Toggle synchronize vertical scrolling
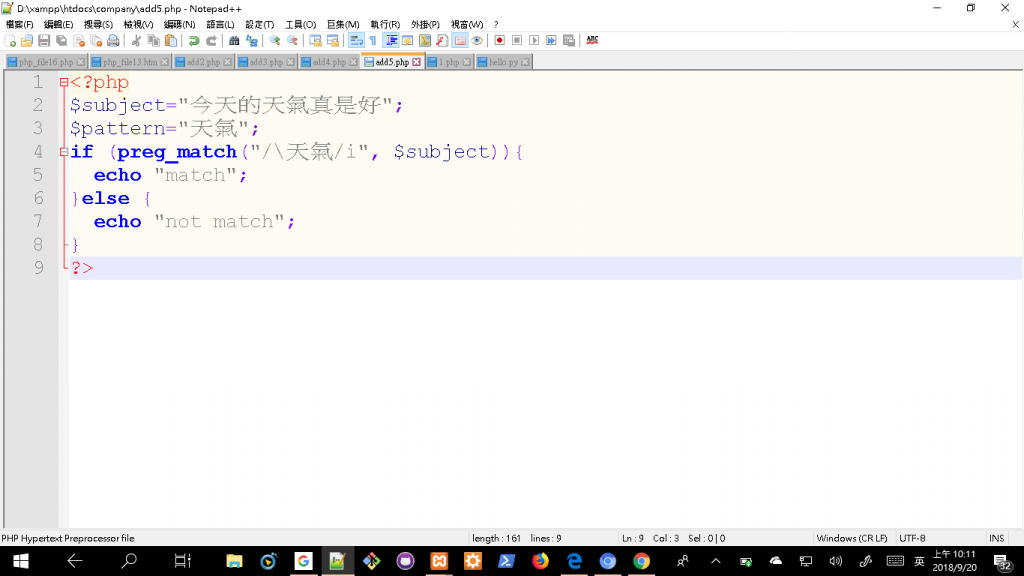This screenshot has height=576, width=1024. [x=315, y=40]
